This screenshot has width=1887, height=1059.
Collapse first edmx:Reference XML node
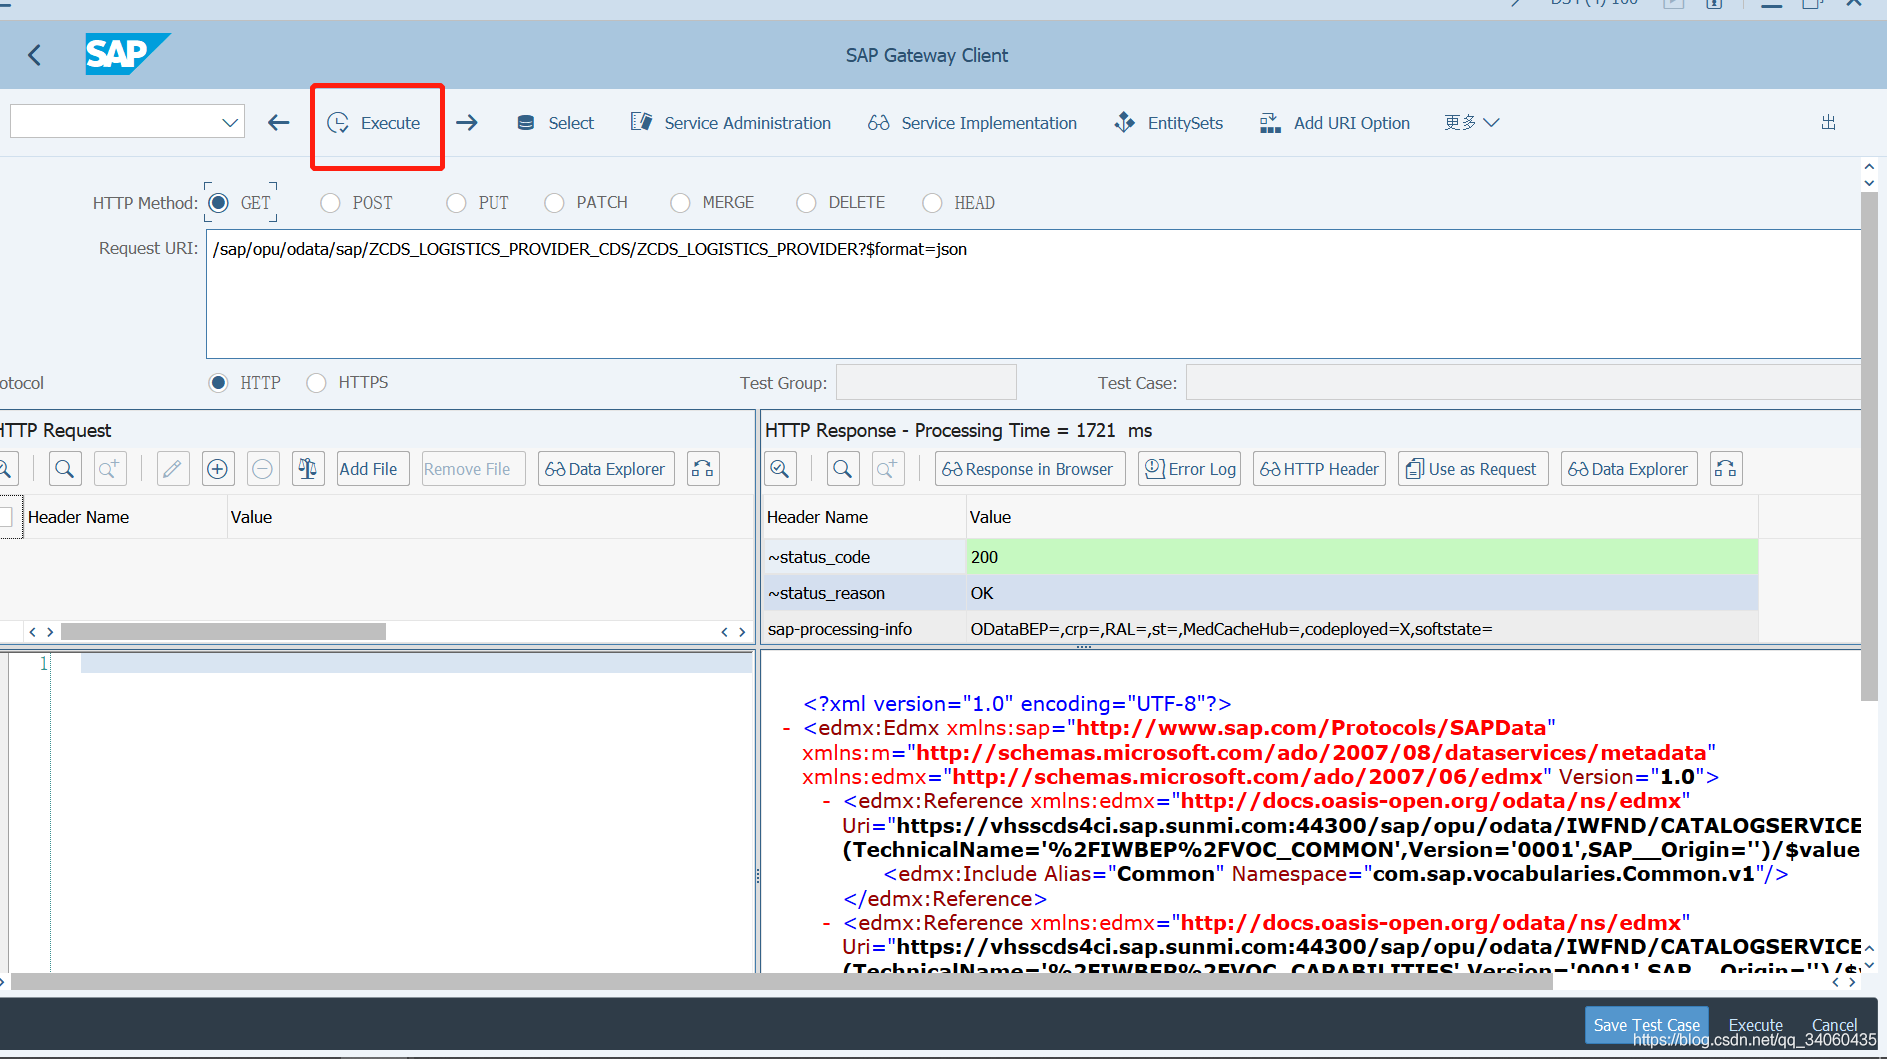point(826,802)
